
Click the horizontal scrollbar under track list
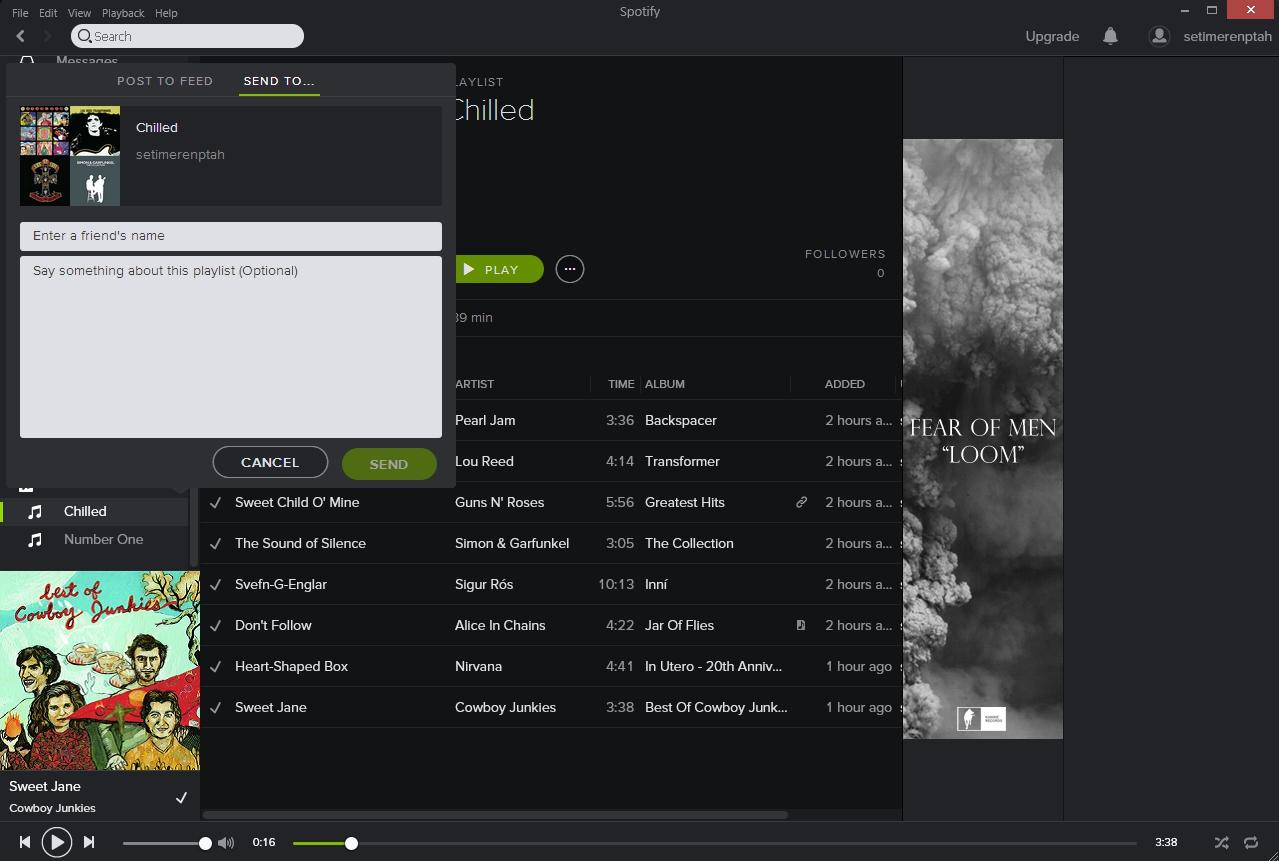coord(495,815)
